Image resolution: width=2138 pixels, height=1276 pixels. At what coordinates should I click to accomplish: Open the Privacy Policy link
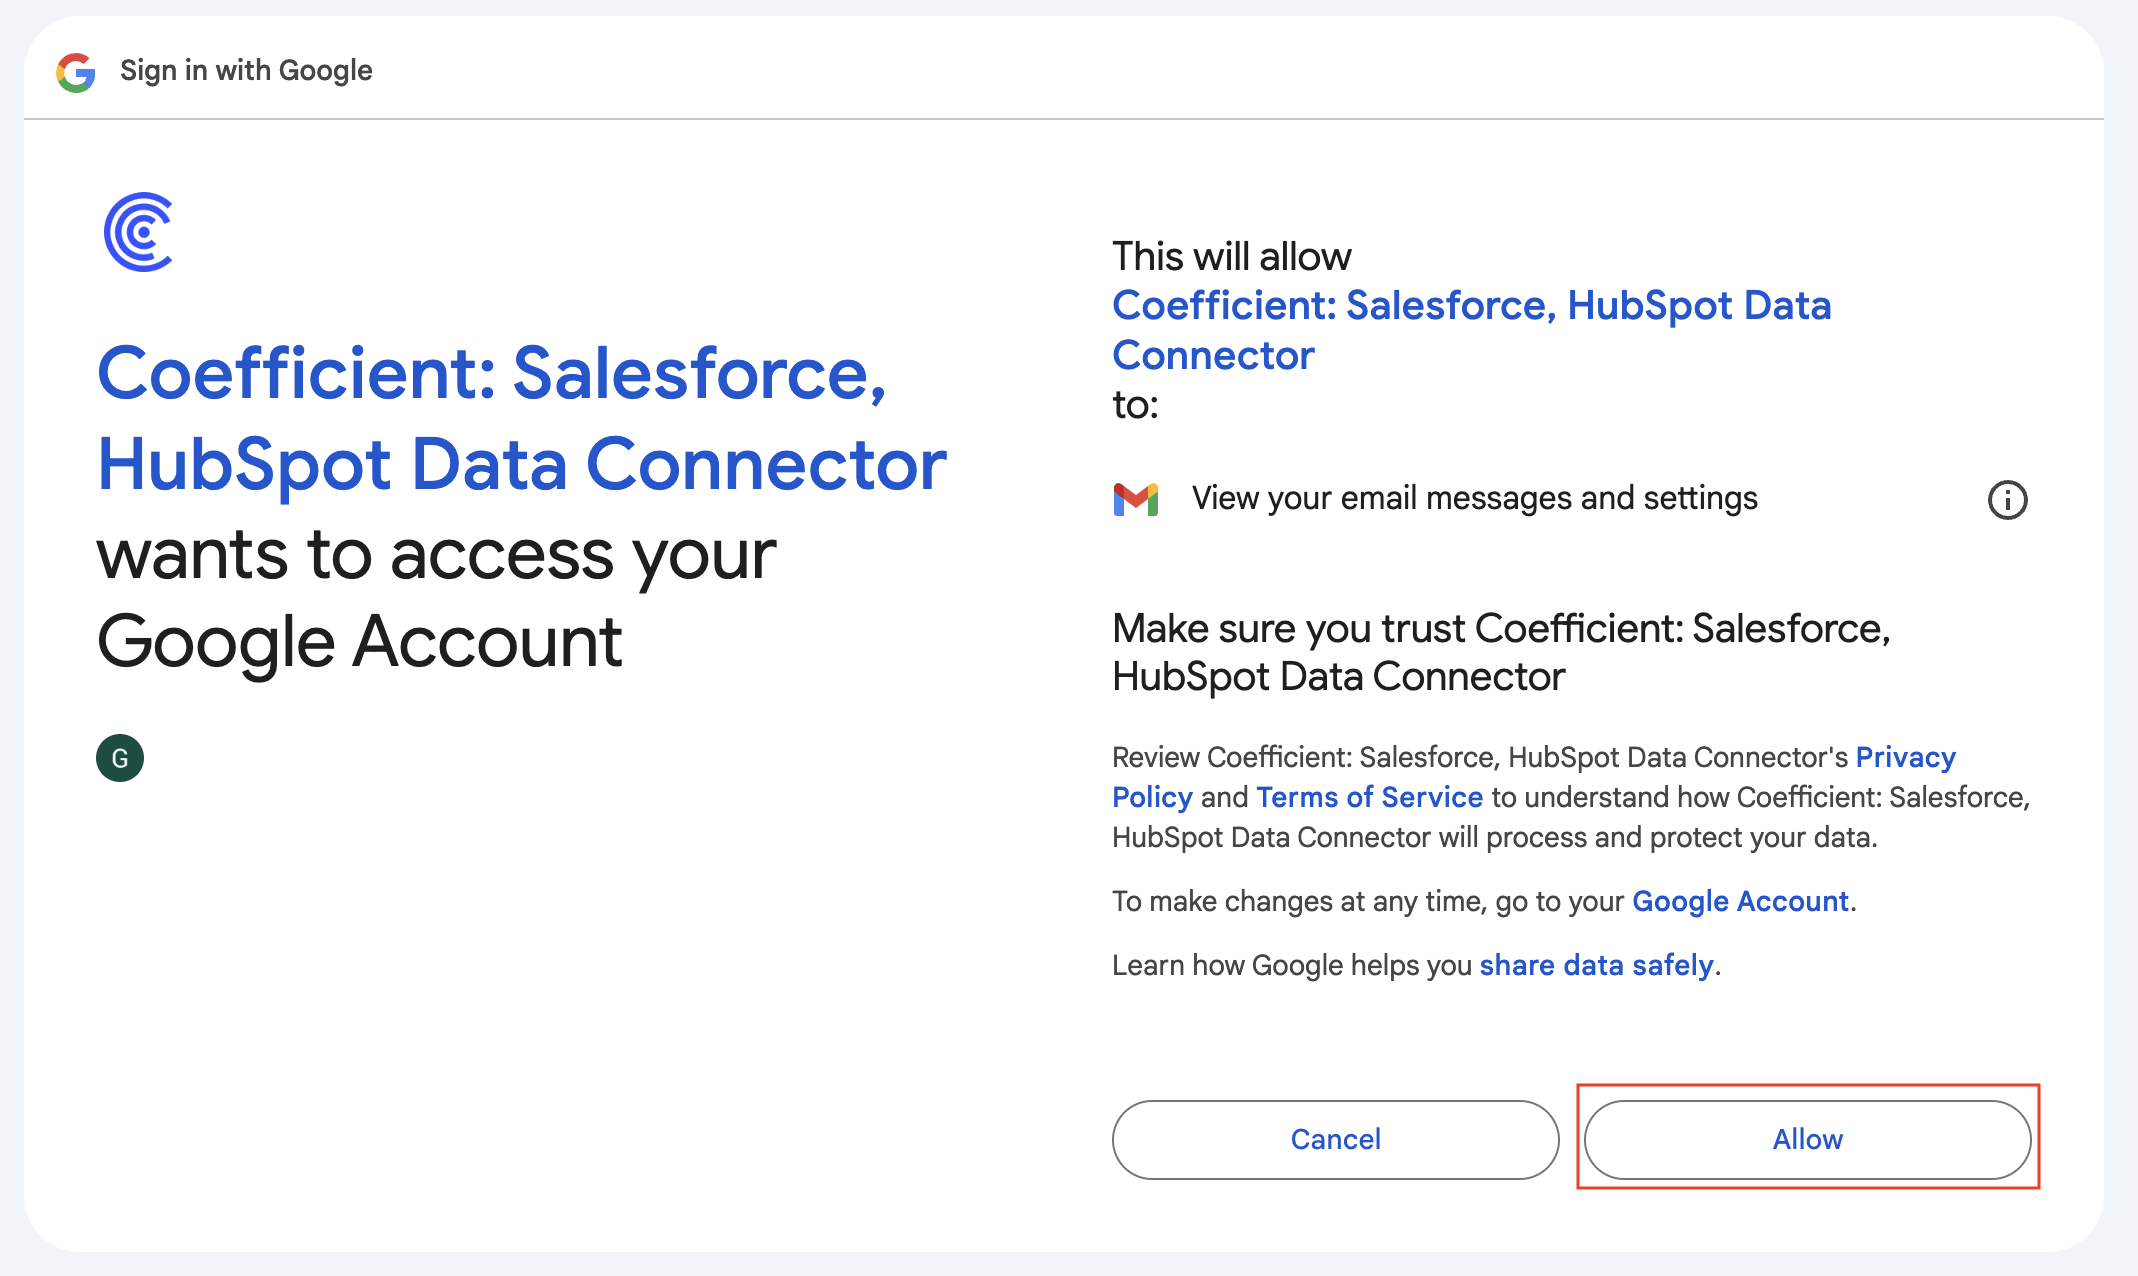(1905, 758)
